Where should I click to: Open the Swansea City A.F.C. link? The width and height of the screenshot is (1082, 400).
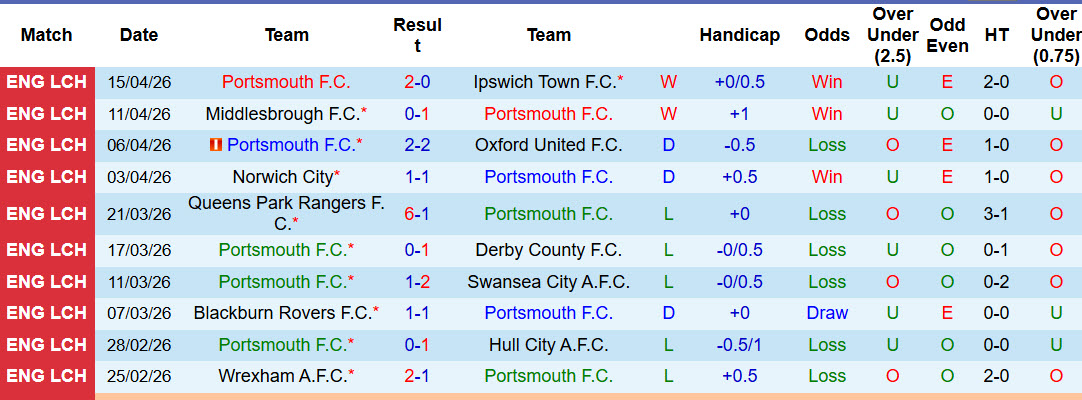click(x=548, y=282)
